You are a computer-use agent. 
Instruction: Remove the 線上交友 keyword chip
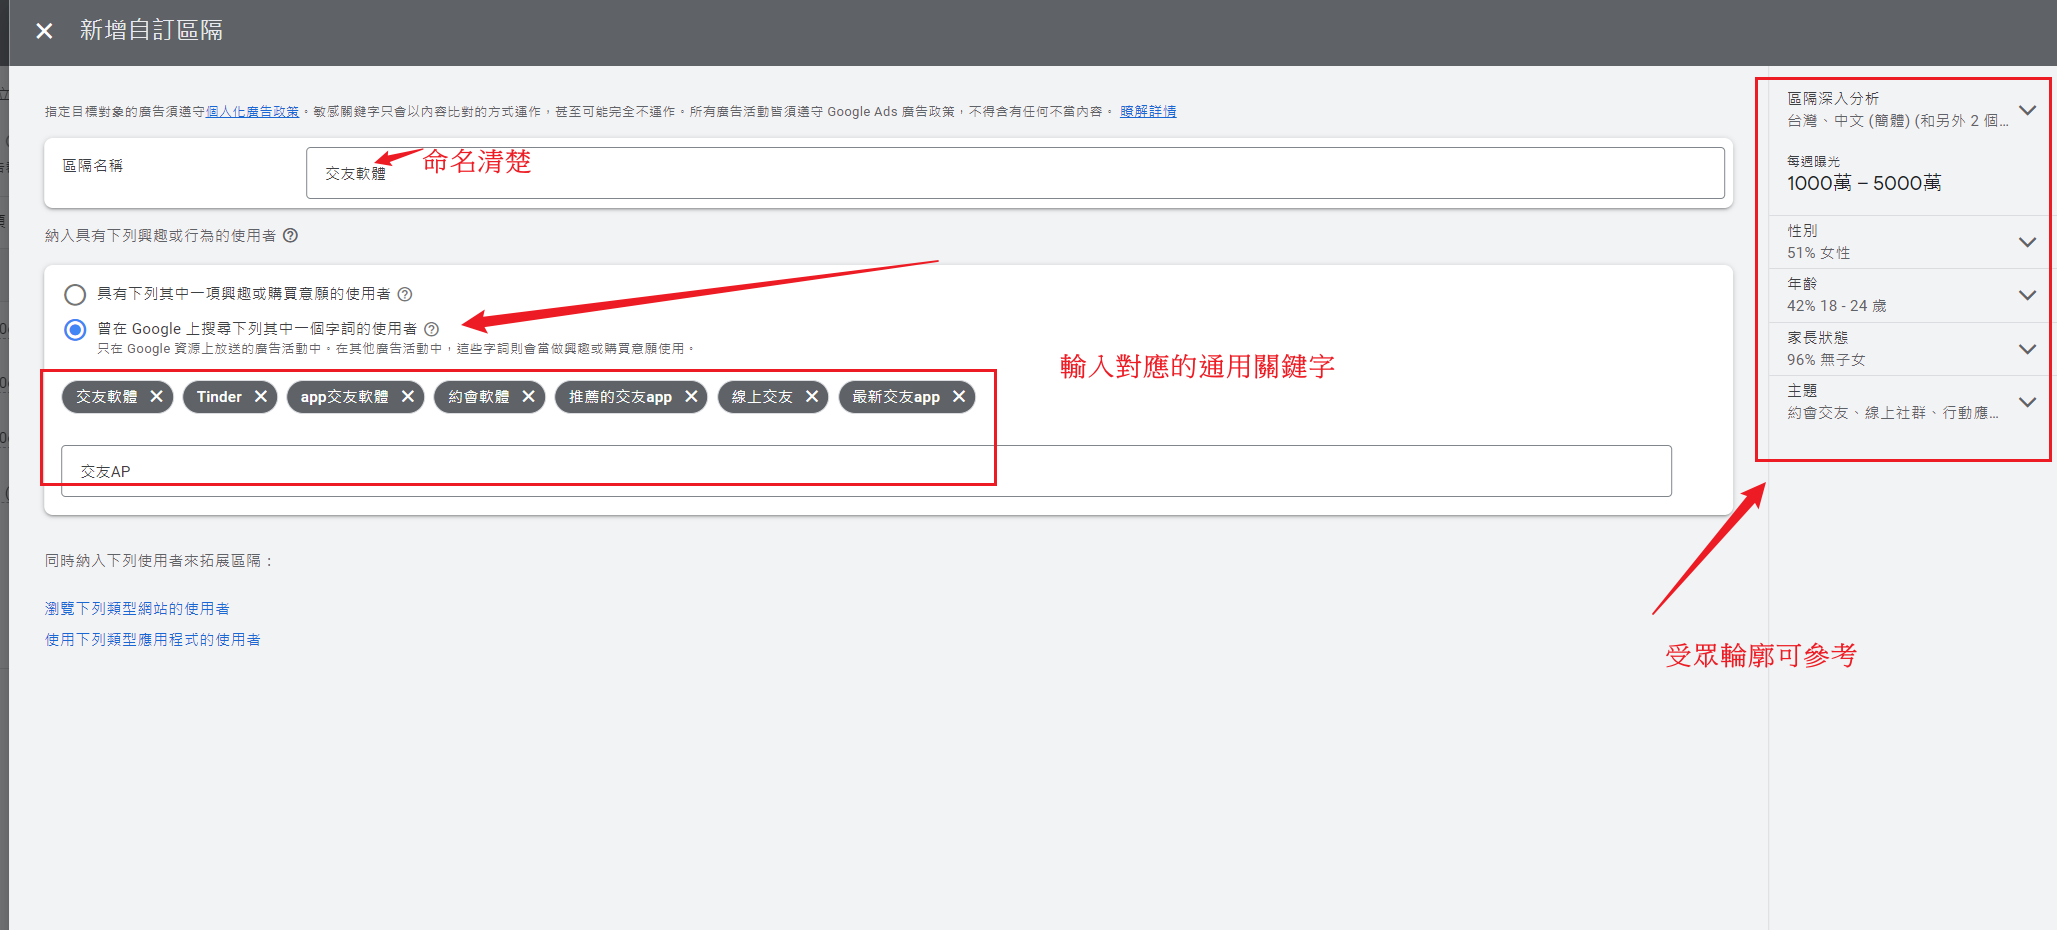tap(812, 397)
